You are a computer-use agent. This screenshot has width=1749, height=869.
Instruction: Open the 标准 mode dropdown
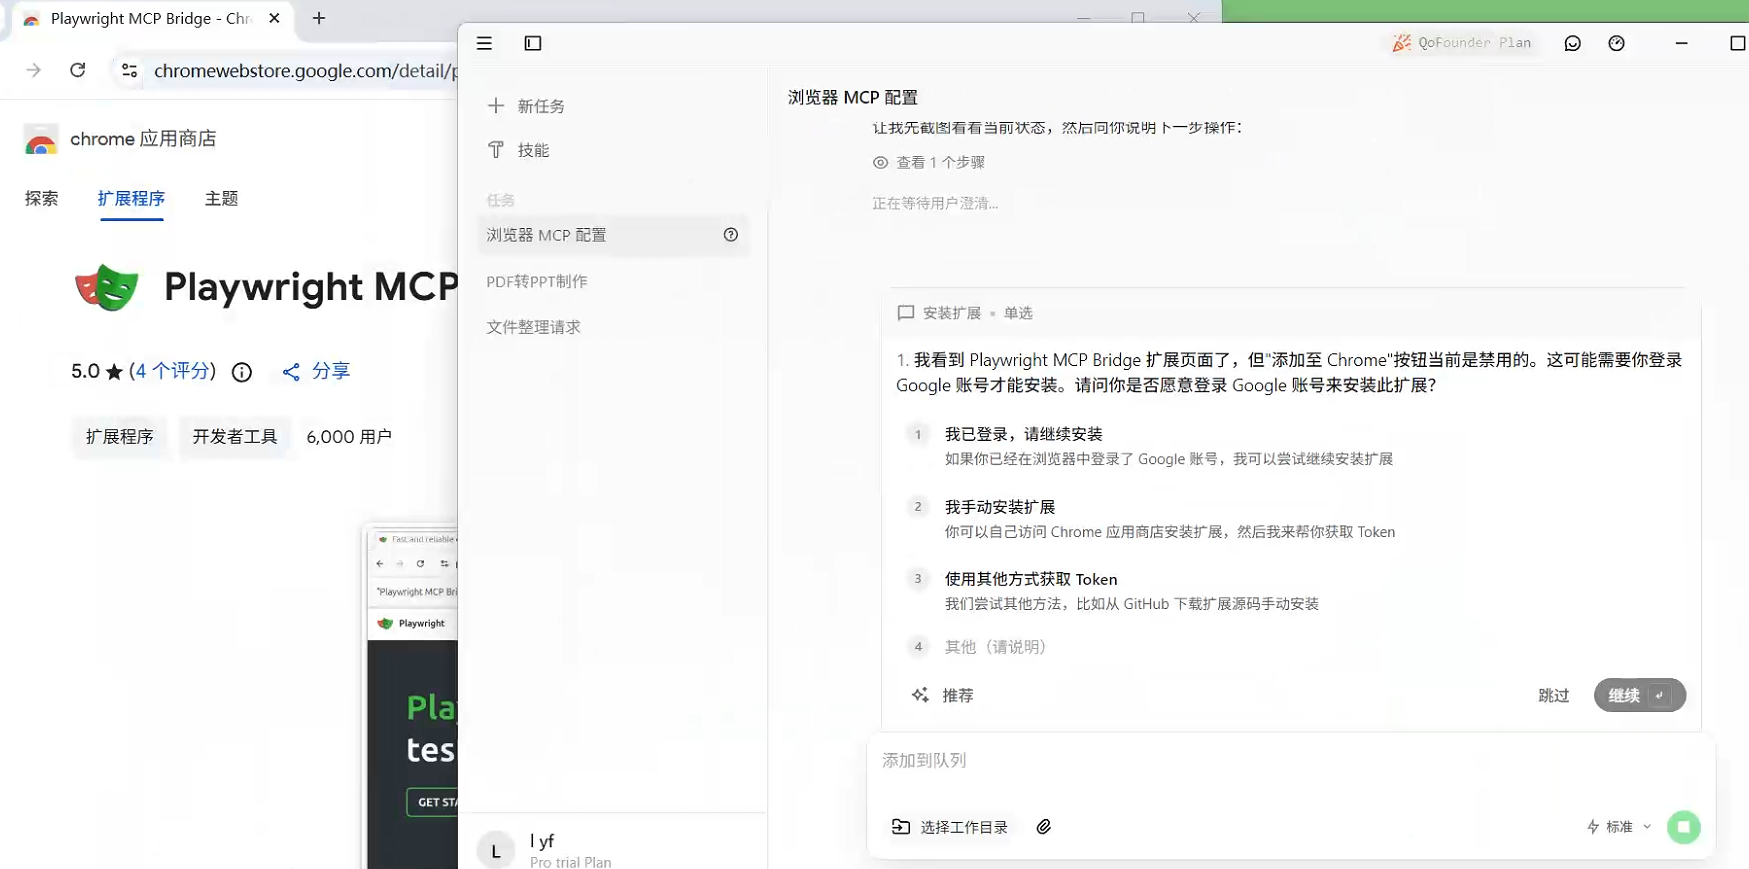[1619, 827]
